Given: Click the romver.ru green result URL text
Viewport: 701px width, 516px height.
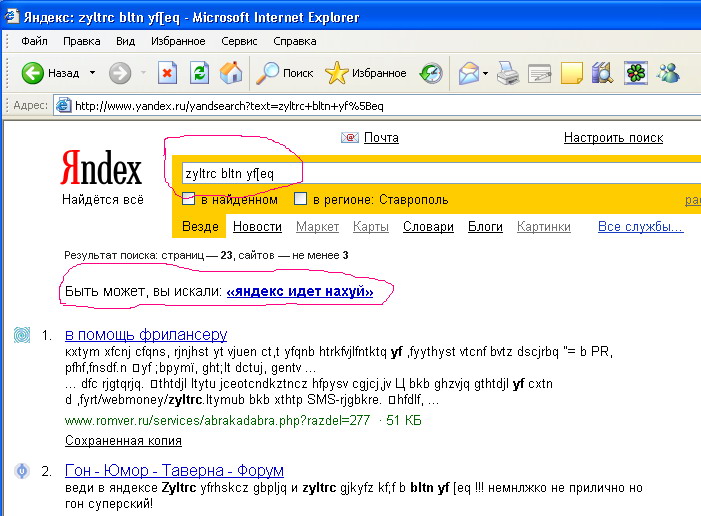Looking at the screenshot, I should (217, 420).
